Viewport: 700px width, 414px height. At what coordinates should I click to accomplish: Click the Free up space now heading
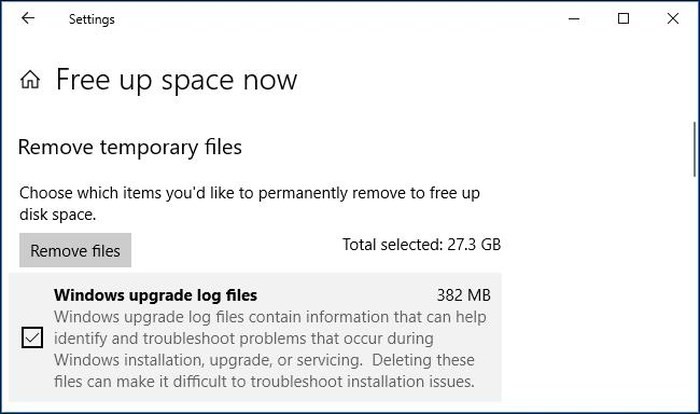[176, 80]
